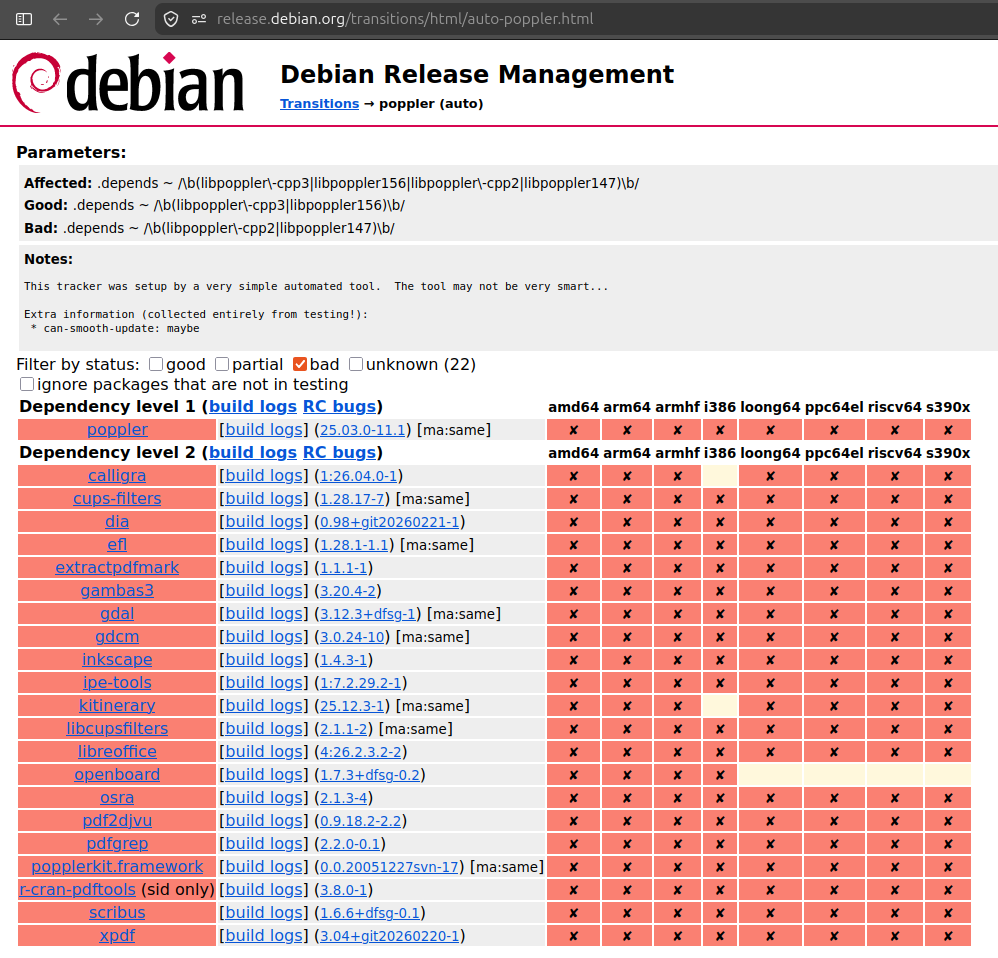This screenshot has width=998, height=958.
Task: Open build logs link in kitinerary row
Action: click(264, 705)
